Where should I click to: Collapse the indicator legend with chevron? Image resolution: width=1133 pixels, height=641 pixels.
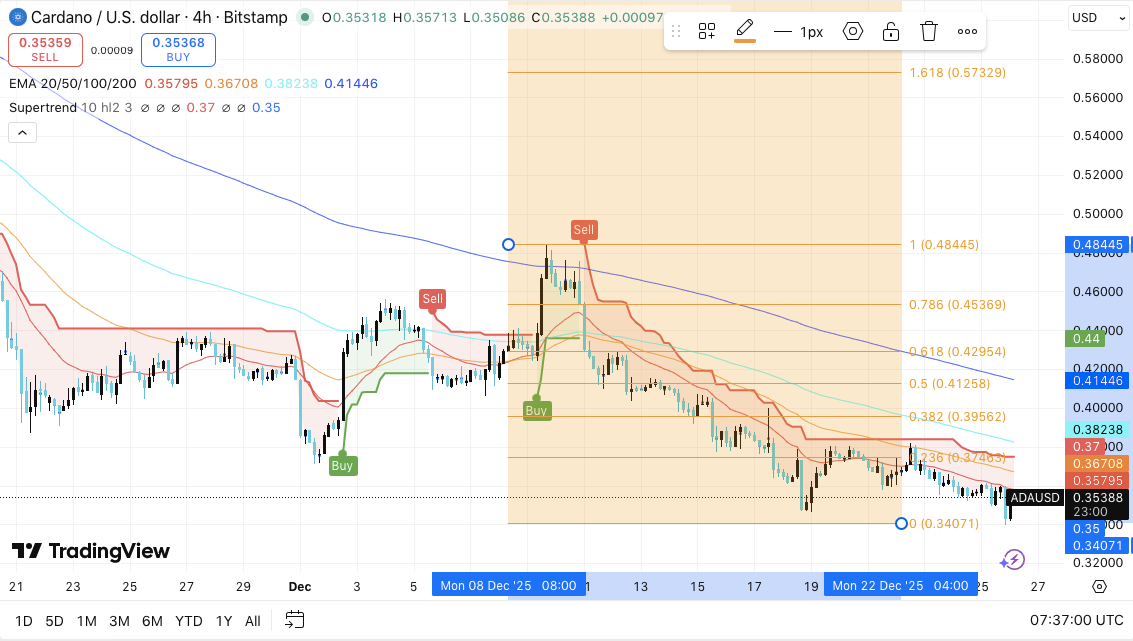click(x=22, y=132)
